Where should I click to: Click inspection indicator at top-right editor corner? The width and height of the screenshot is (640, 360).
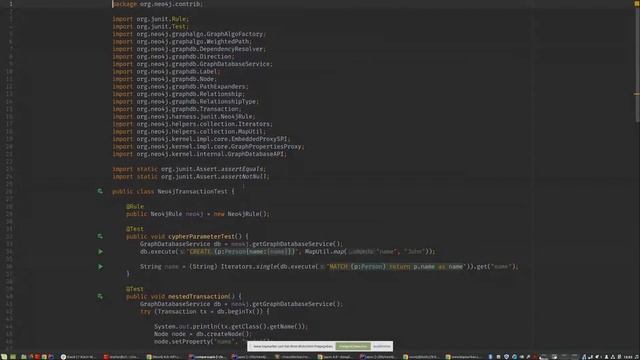[637, 3]
